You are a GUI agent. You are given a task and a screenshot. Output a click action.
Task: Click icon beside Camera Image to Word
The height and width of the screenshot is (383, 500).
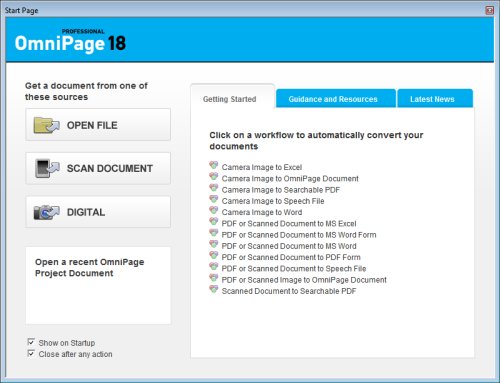tap(213, 211)
